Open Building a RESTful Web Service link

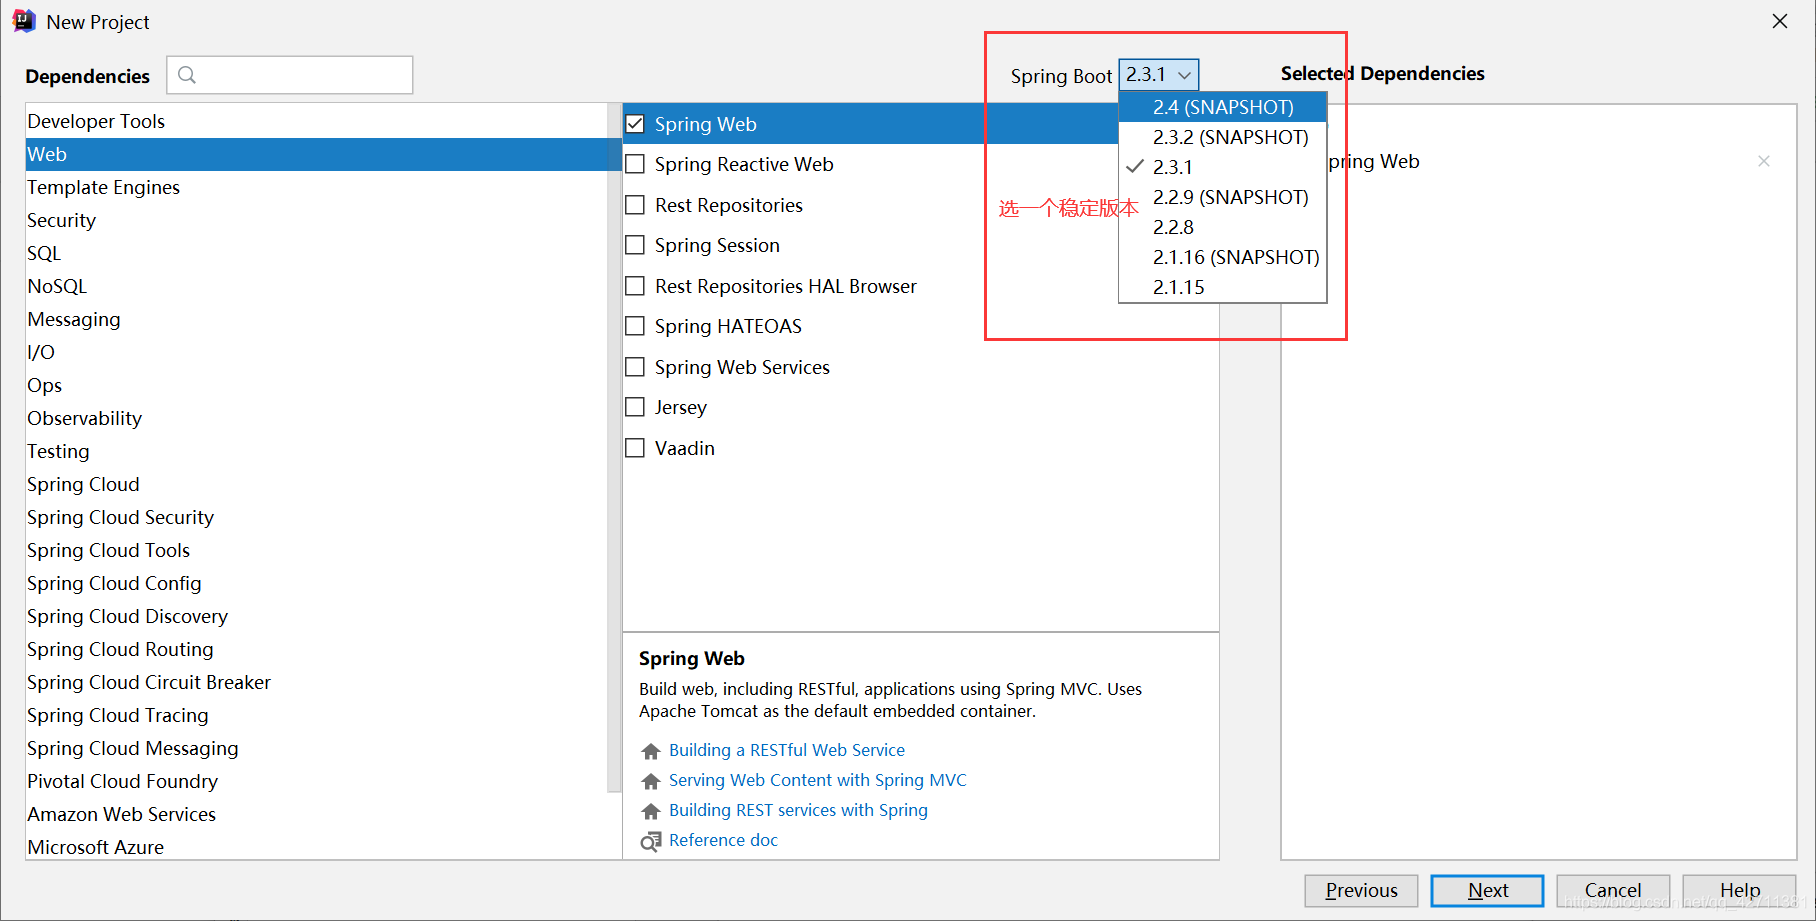point(787,750)
